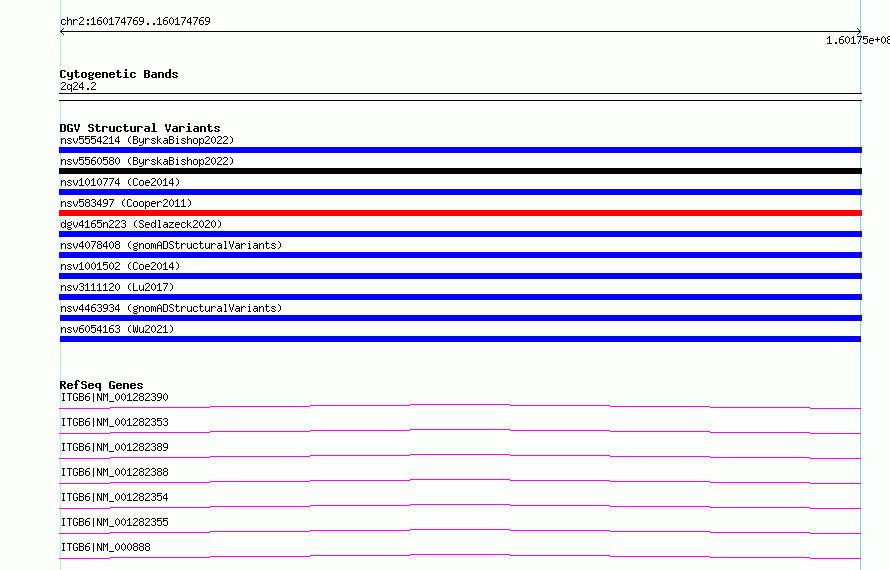Click the blue bar for nsv1010774
Screen dimensions: 890x570
click(x=460, y=192)
